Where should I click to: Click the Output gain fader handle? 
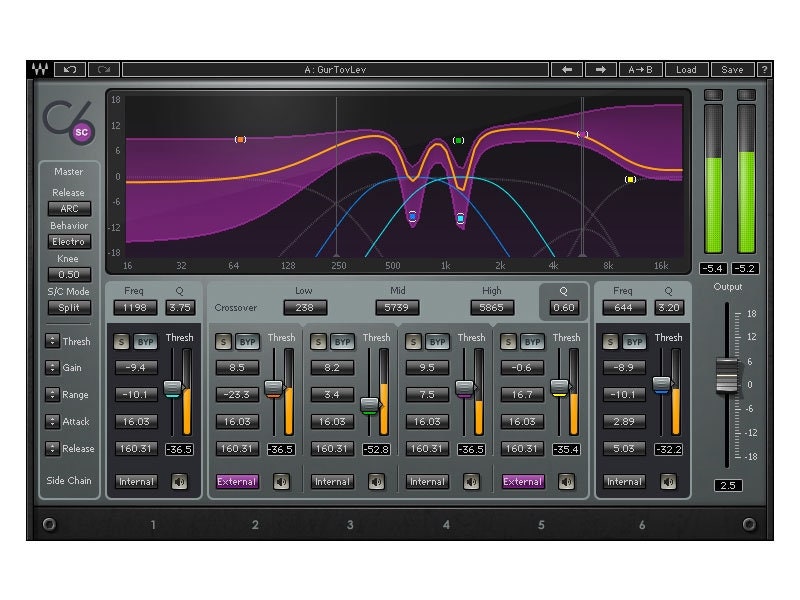tap(727, 376)
